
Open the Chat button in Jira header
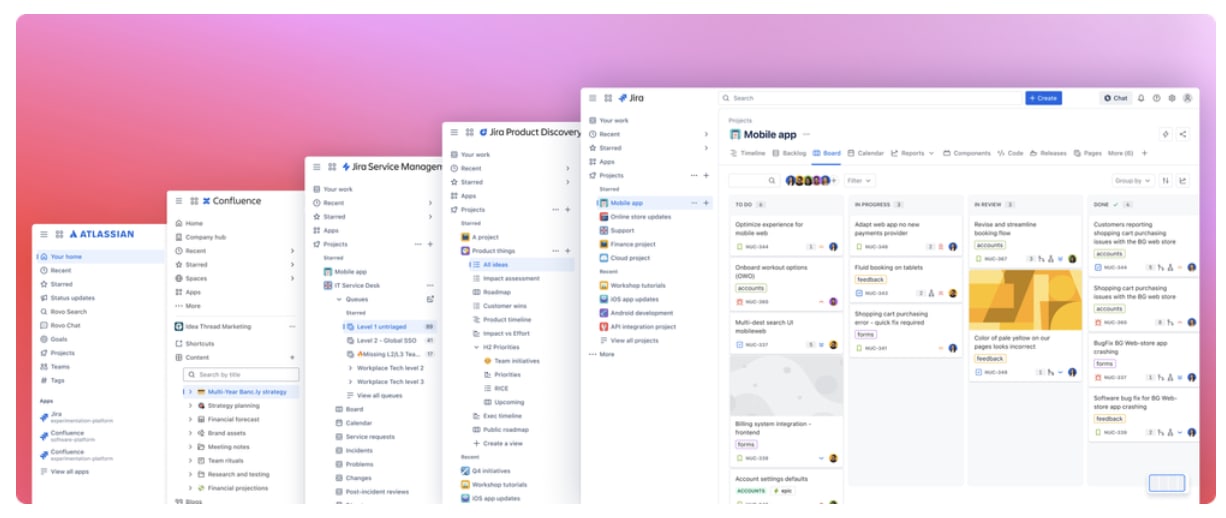tap(1116, 98)
